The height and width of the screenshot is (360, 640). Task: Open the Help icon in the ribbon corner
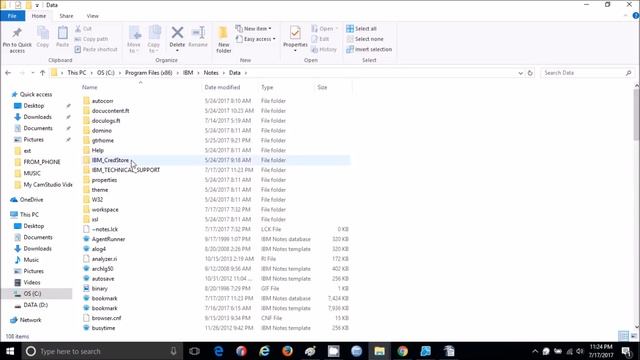[636, 16]
